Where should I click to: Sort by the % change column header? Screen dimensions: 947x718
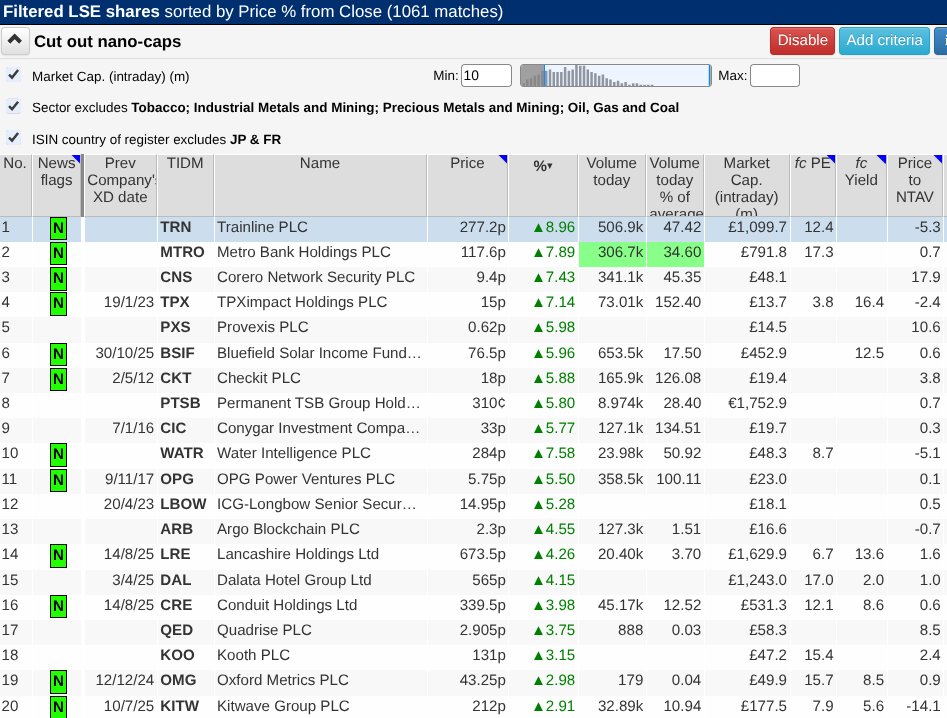tap(543, 185)
